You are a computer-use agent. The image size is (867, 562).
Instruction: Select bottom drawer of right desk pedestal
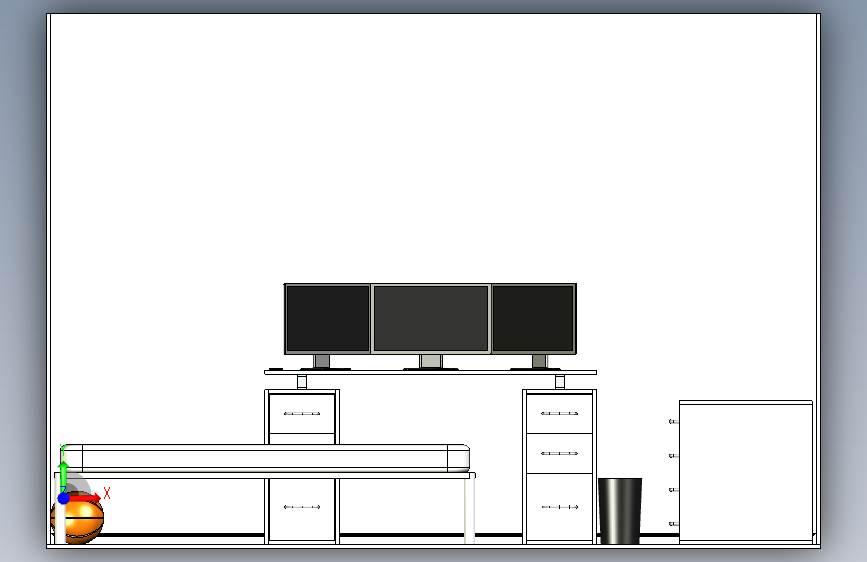[559, 507]
